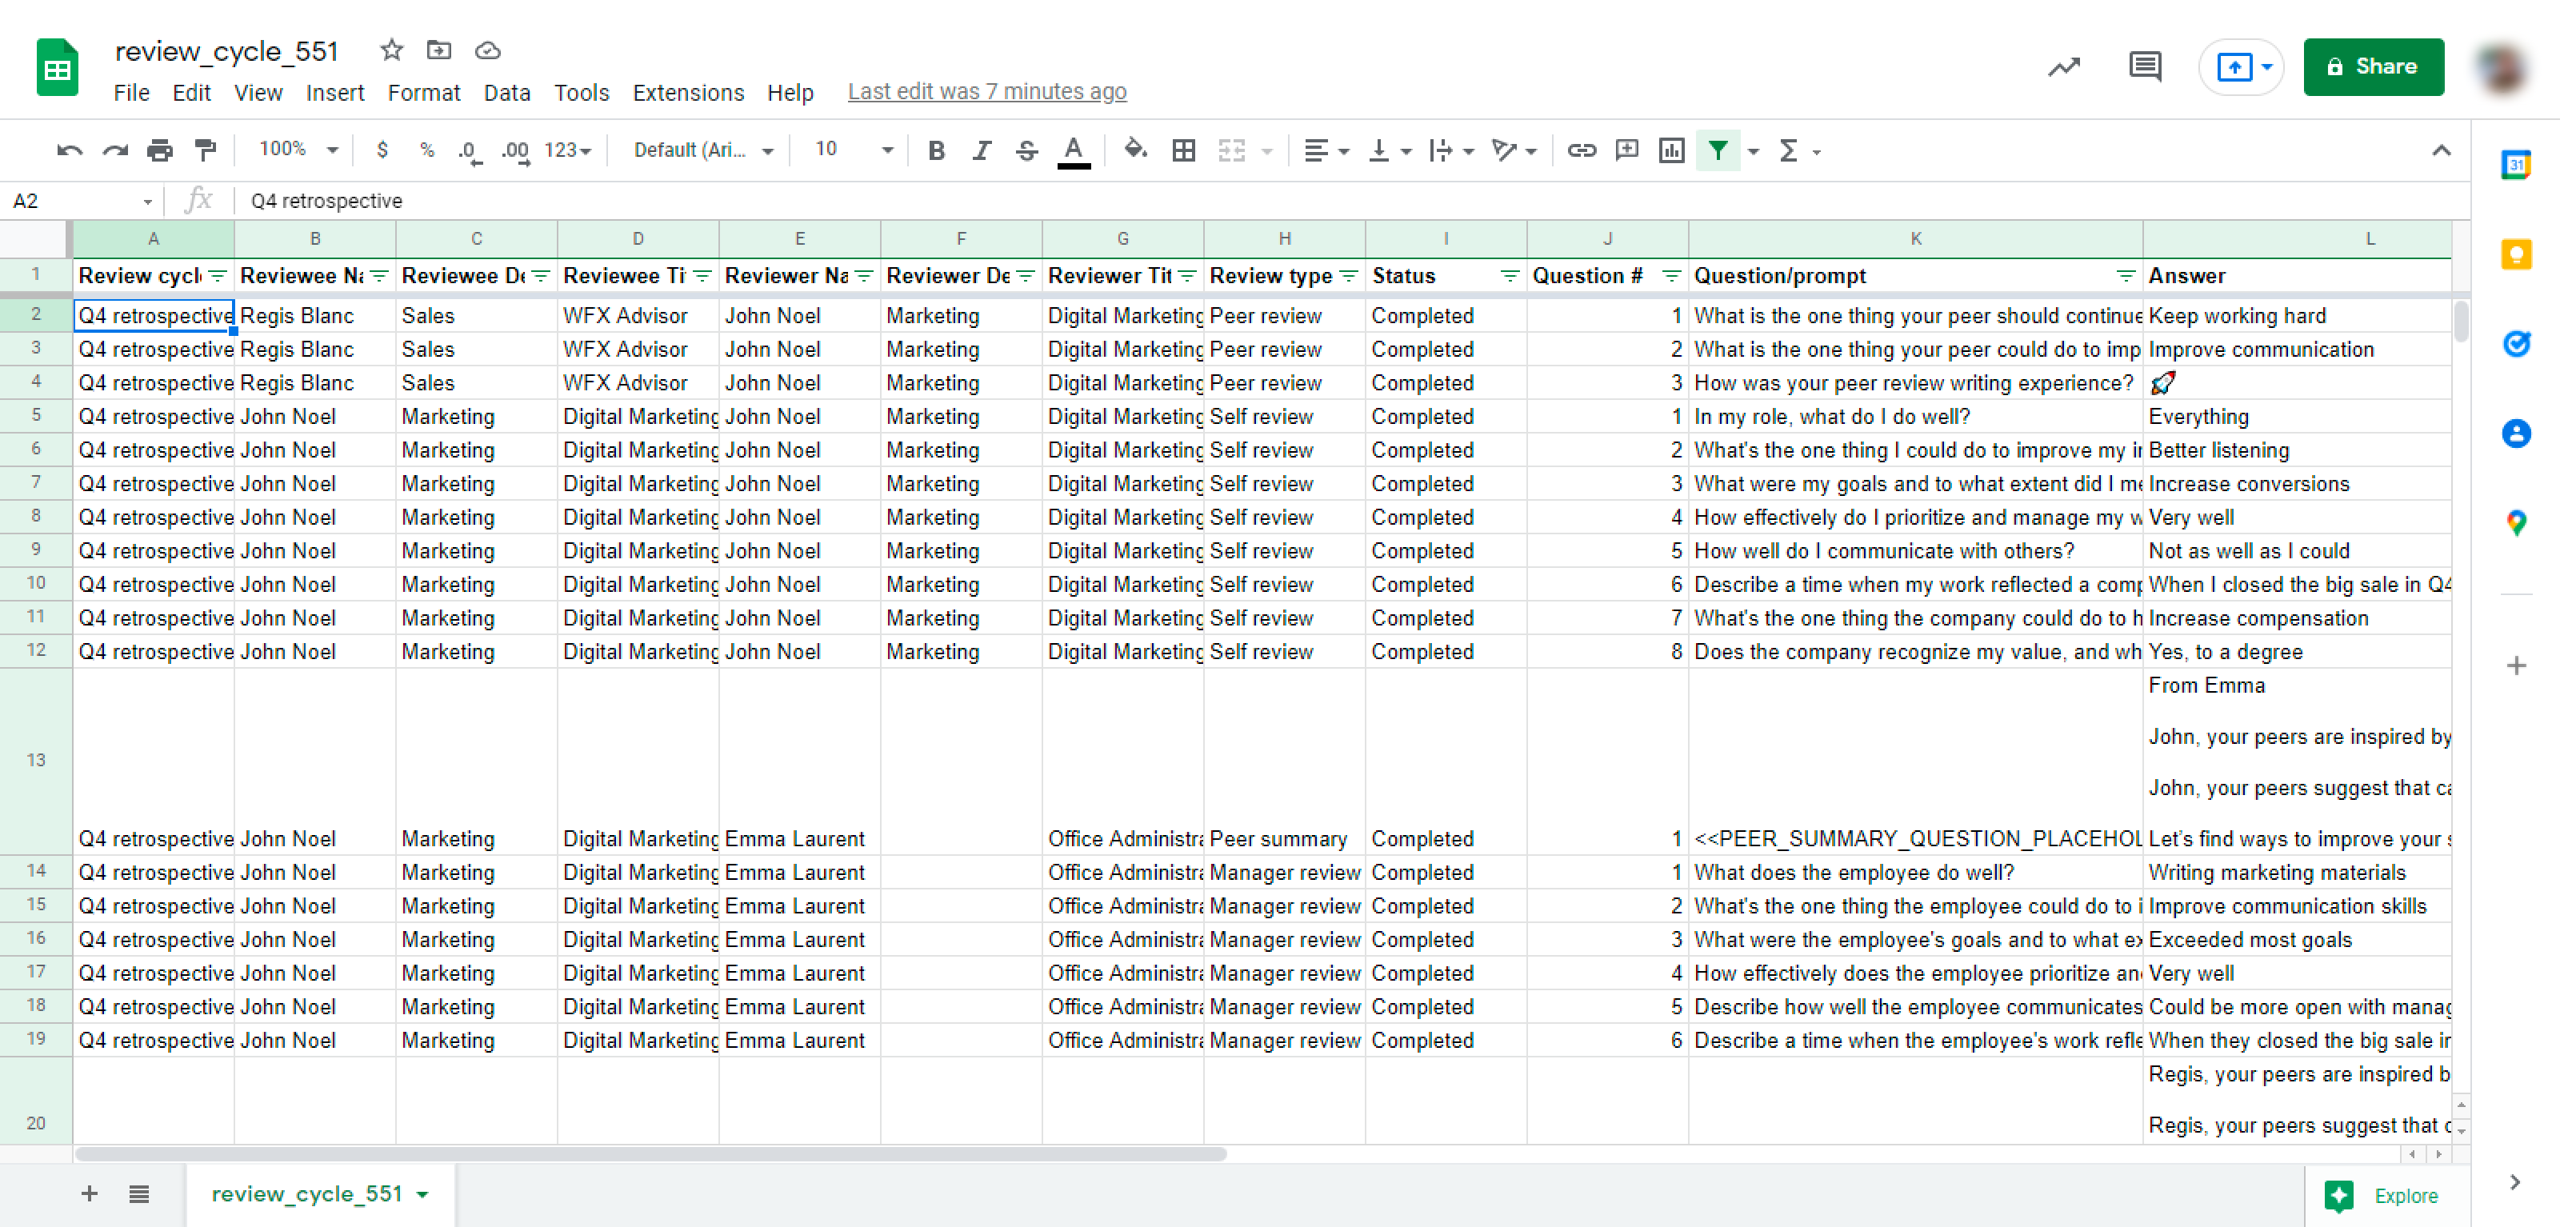Open the Status column filter dropdown

tap(1509, 276)
